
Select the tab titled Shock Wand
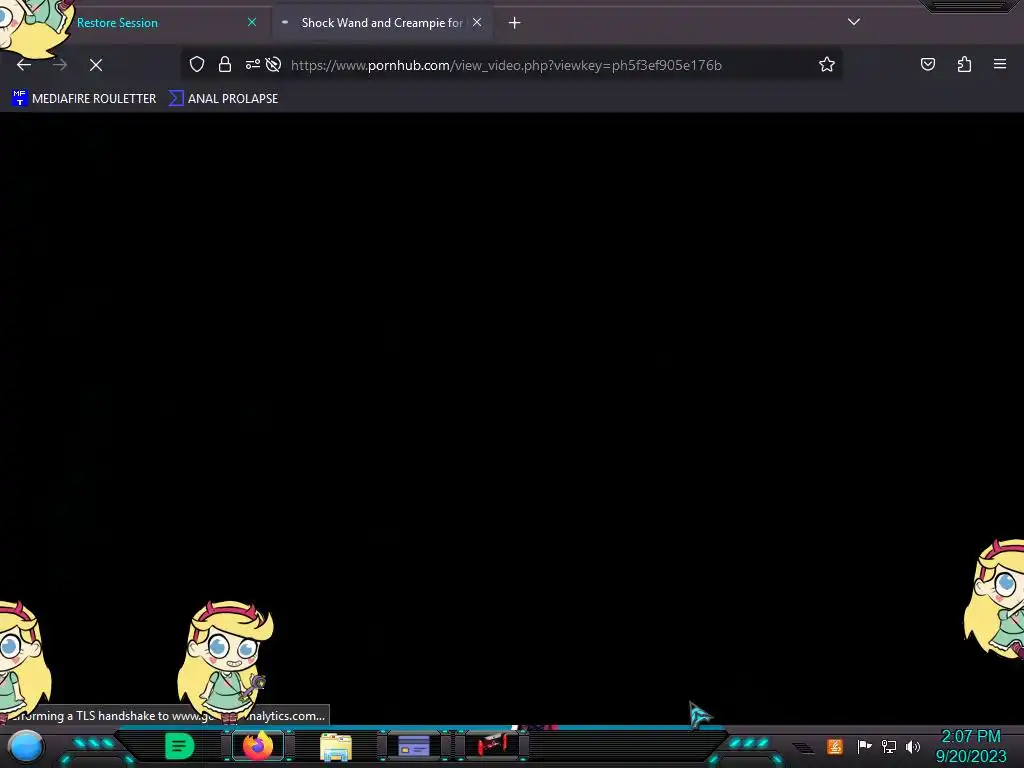381,23
